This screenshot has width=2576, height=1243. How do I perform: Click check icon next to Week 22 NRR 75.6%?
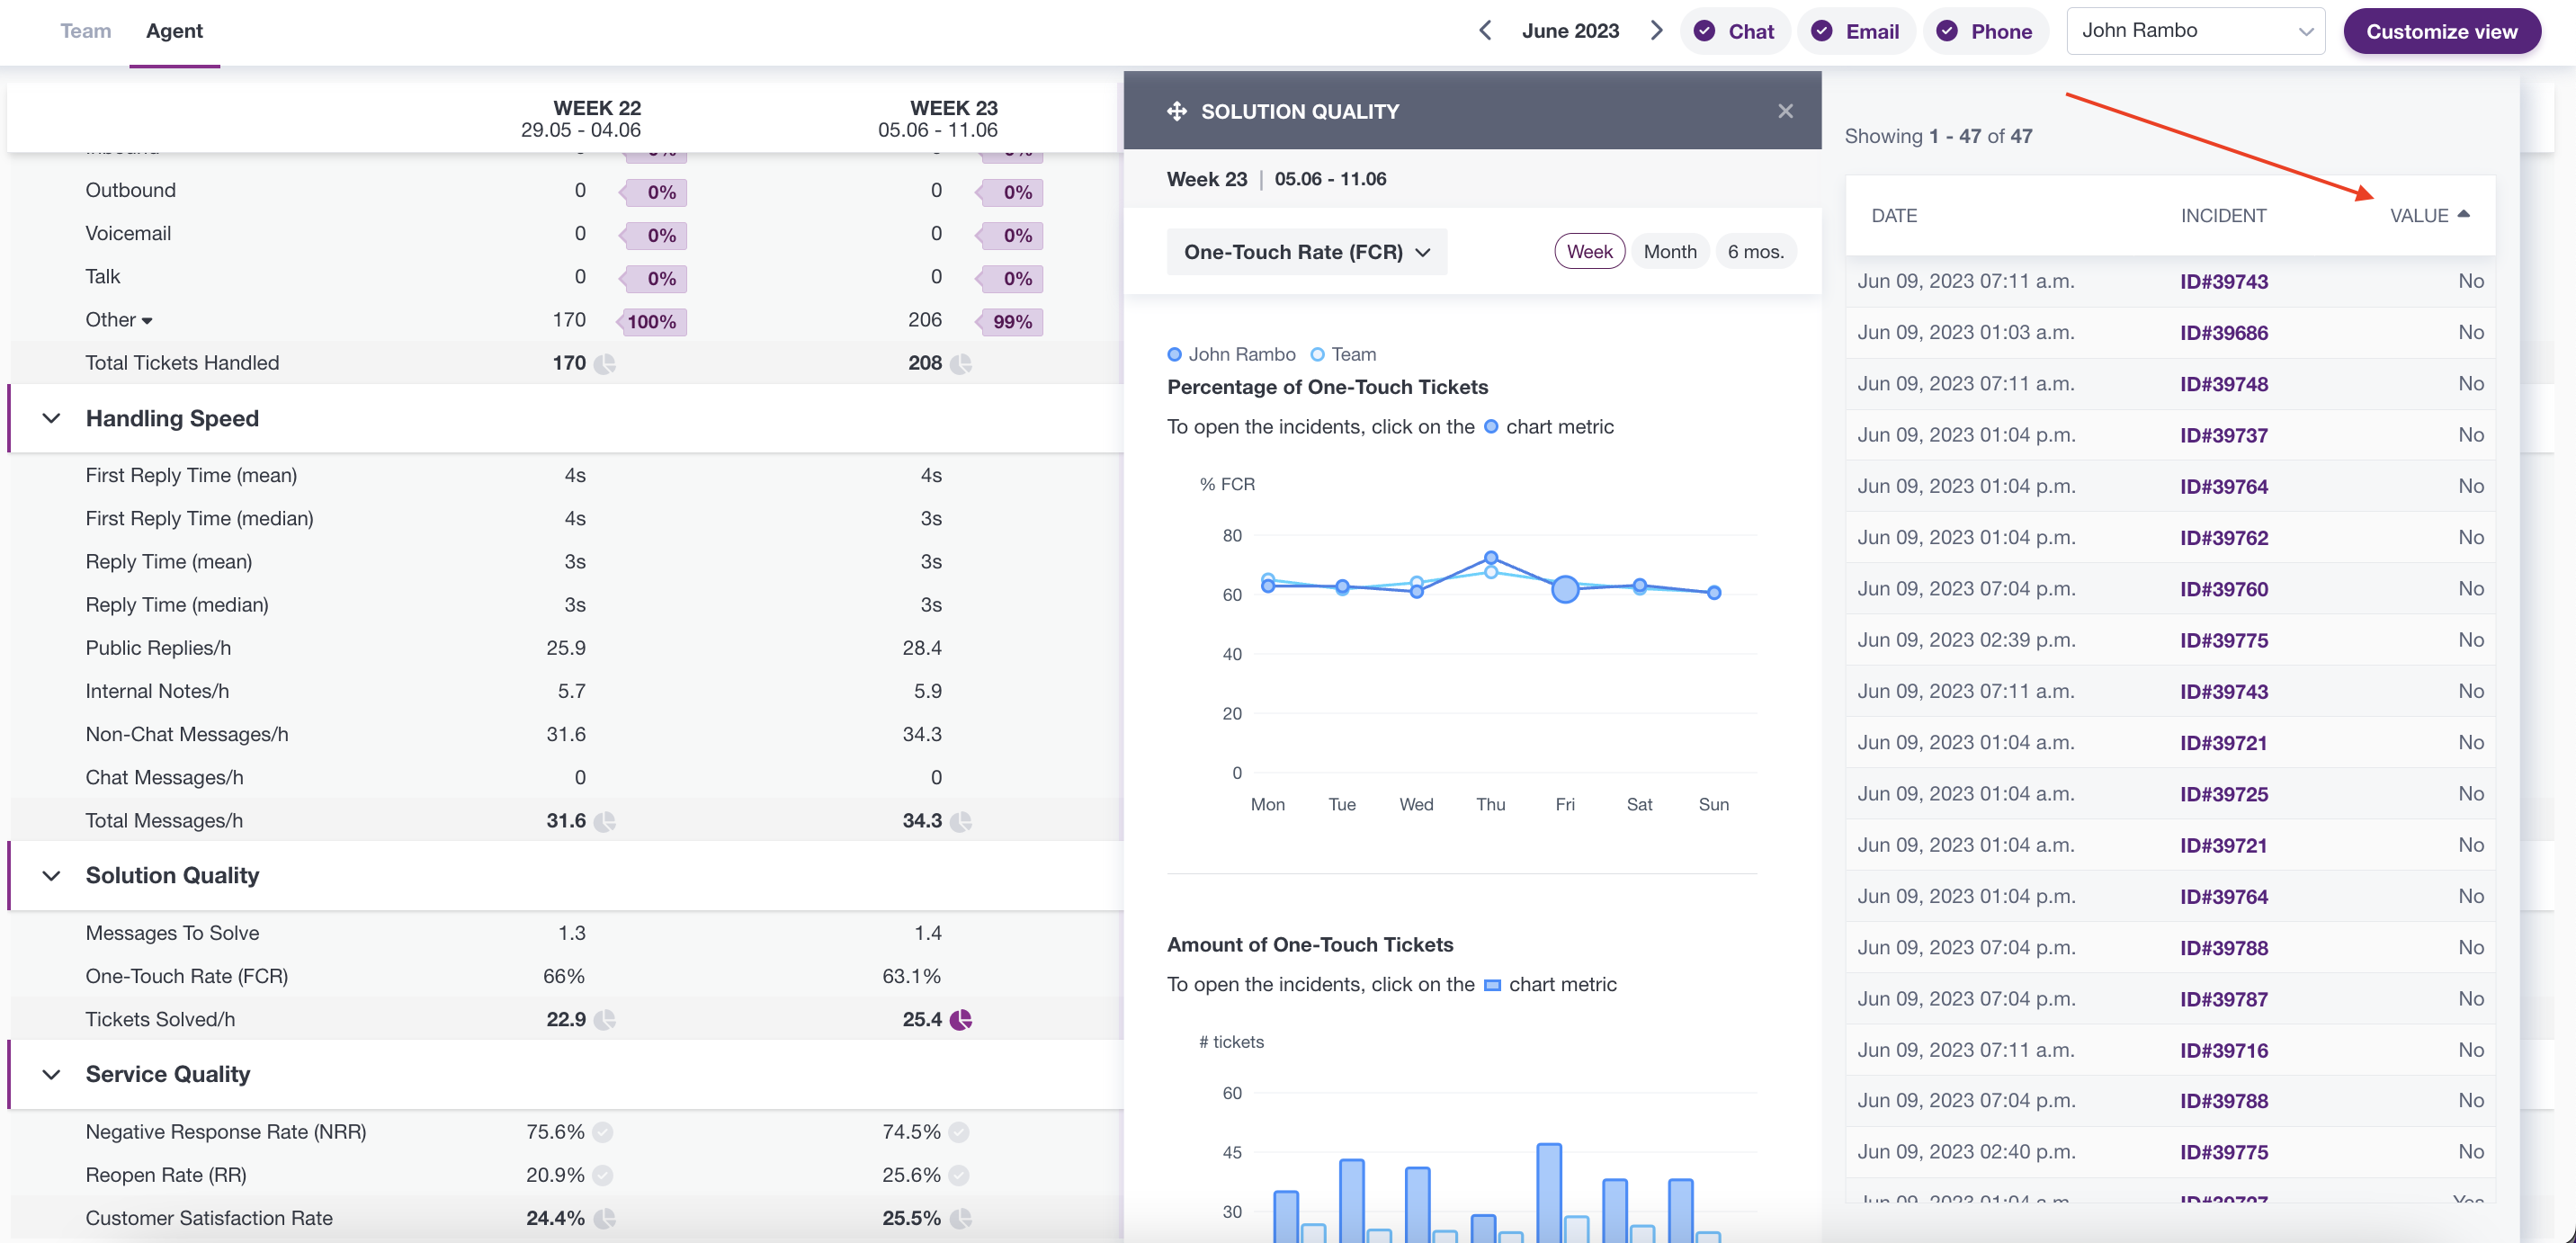[x=602, y=1132]
